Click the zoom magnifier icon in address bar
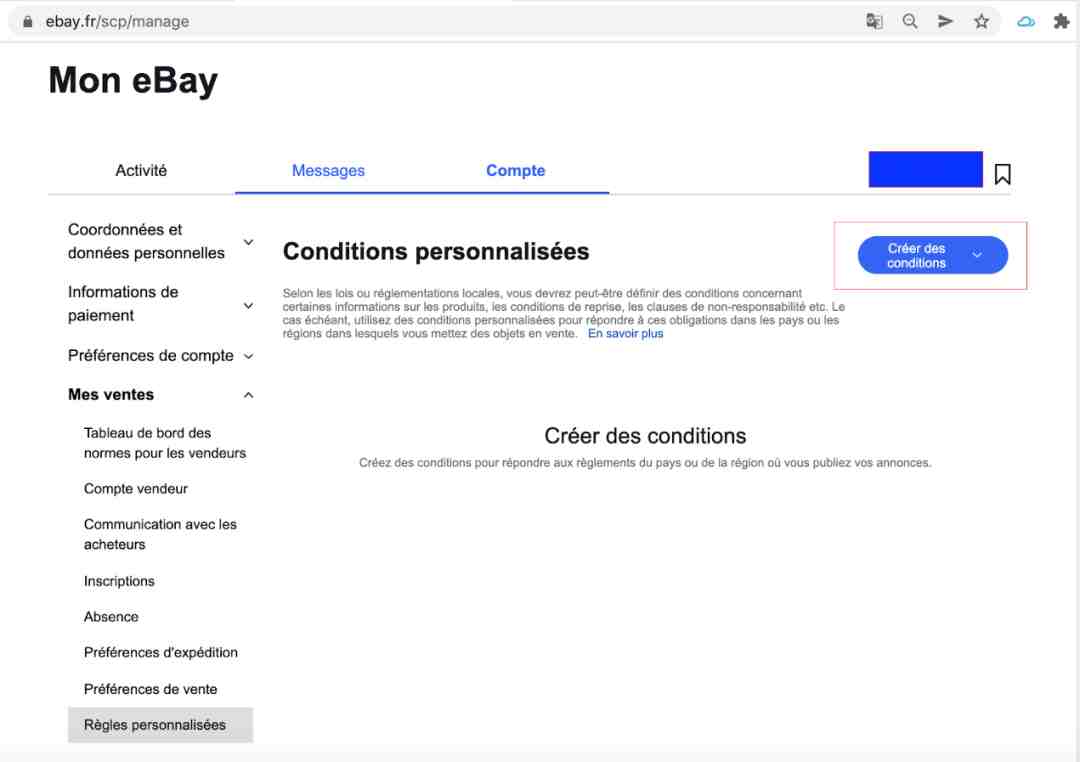 coord(910,21)
